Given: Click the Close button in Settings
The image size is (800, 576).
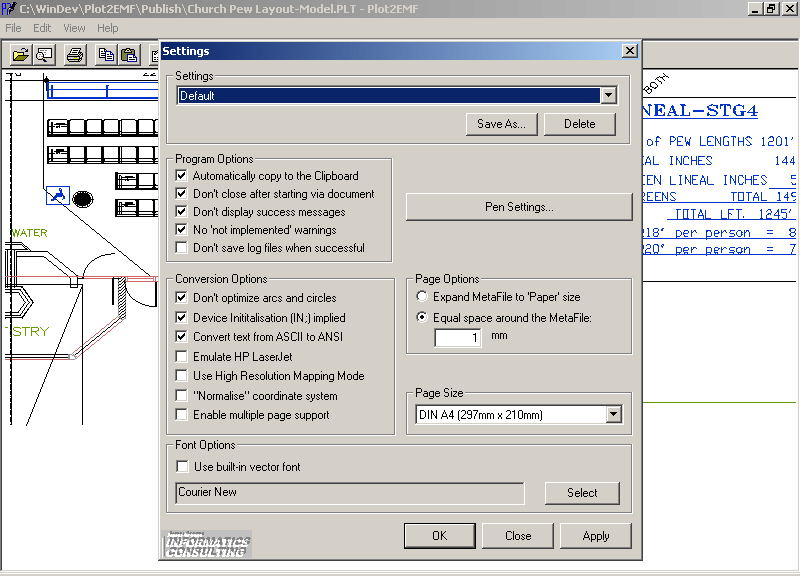Looking at the screenshot, I should 518,536.
